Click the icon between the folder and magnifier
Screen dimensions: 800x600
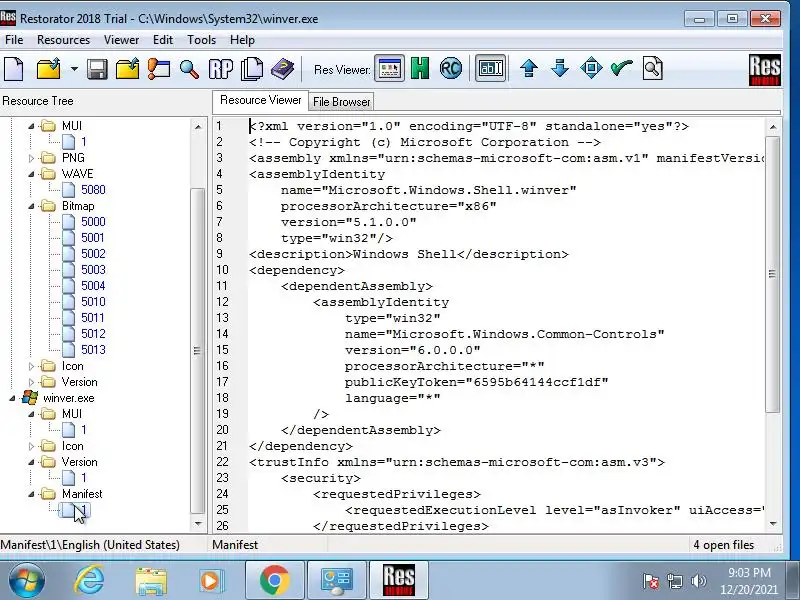pyautogui.click(x=159, y=68)
